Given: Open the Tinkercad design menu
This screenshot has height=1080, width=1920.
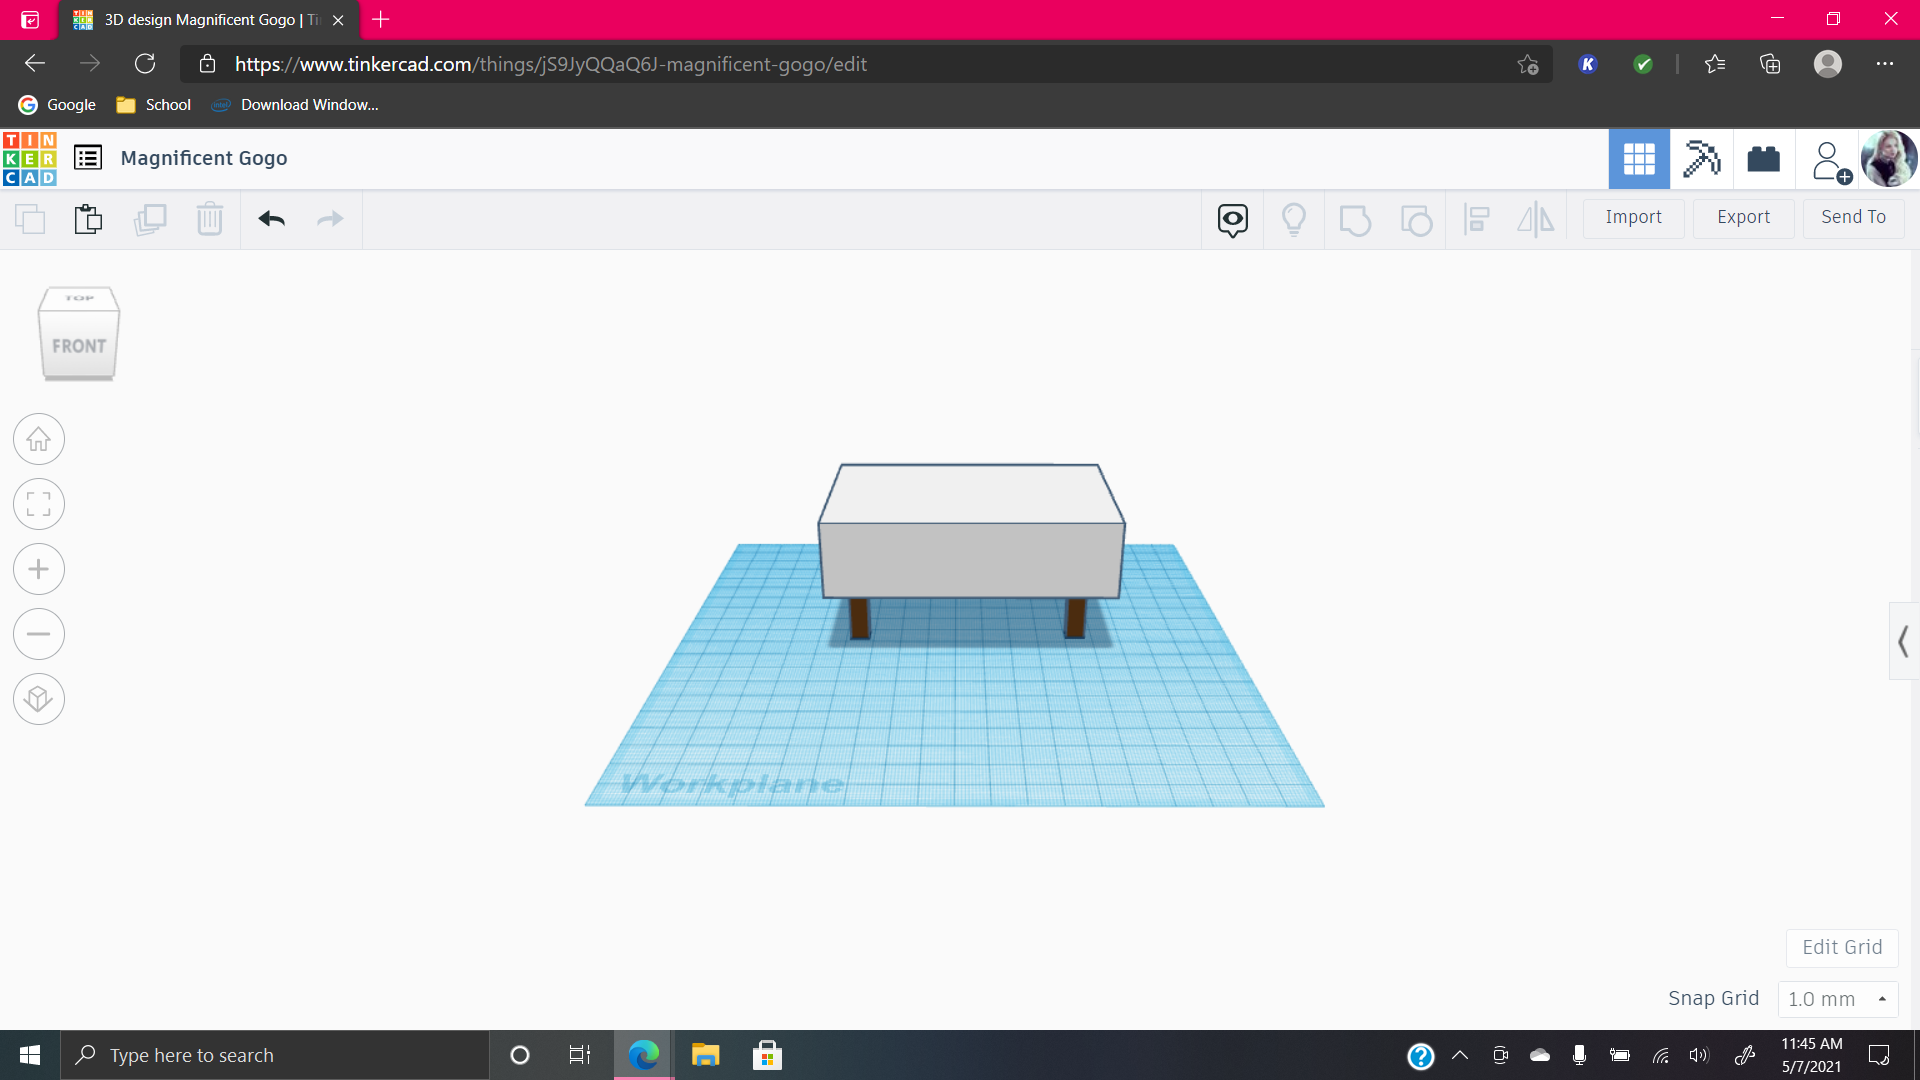Looking at the screenshot, I should (x=87, y=157).
